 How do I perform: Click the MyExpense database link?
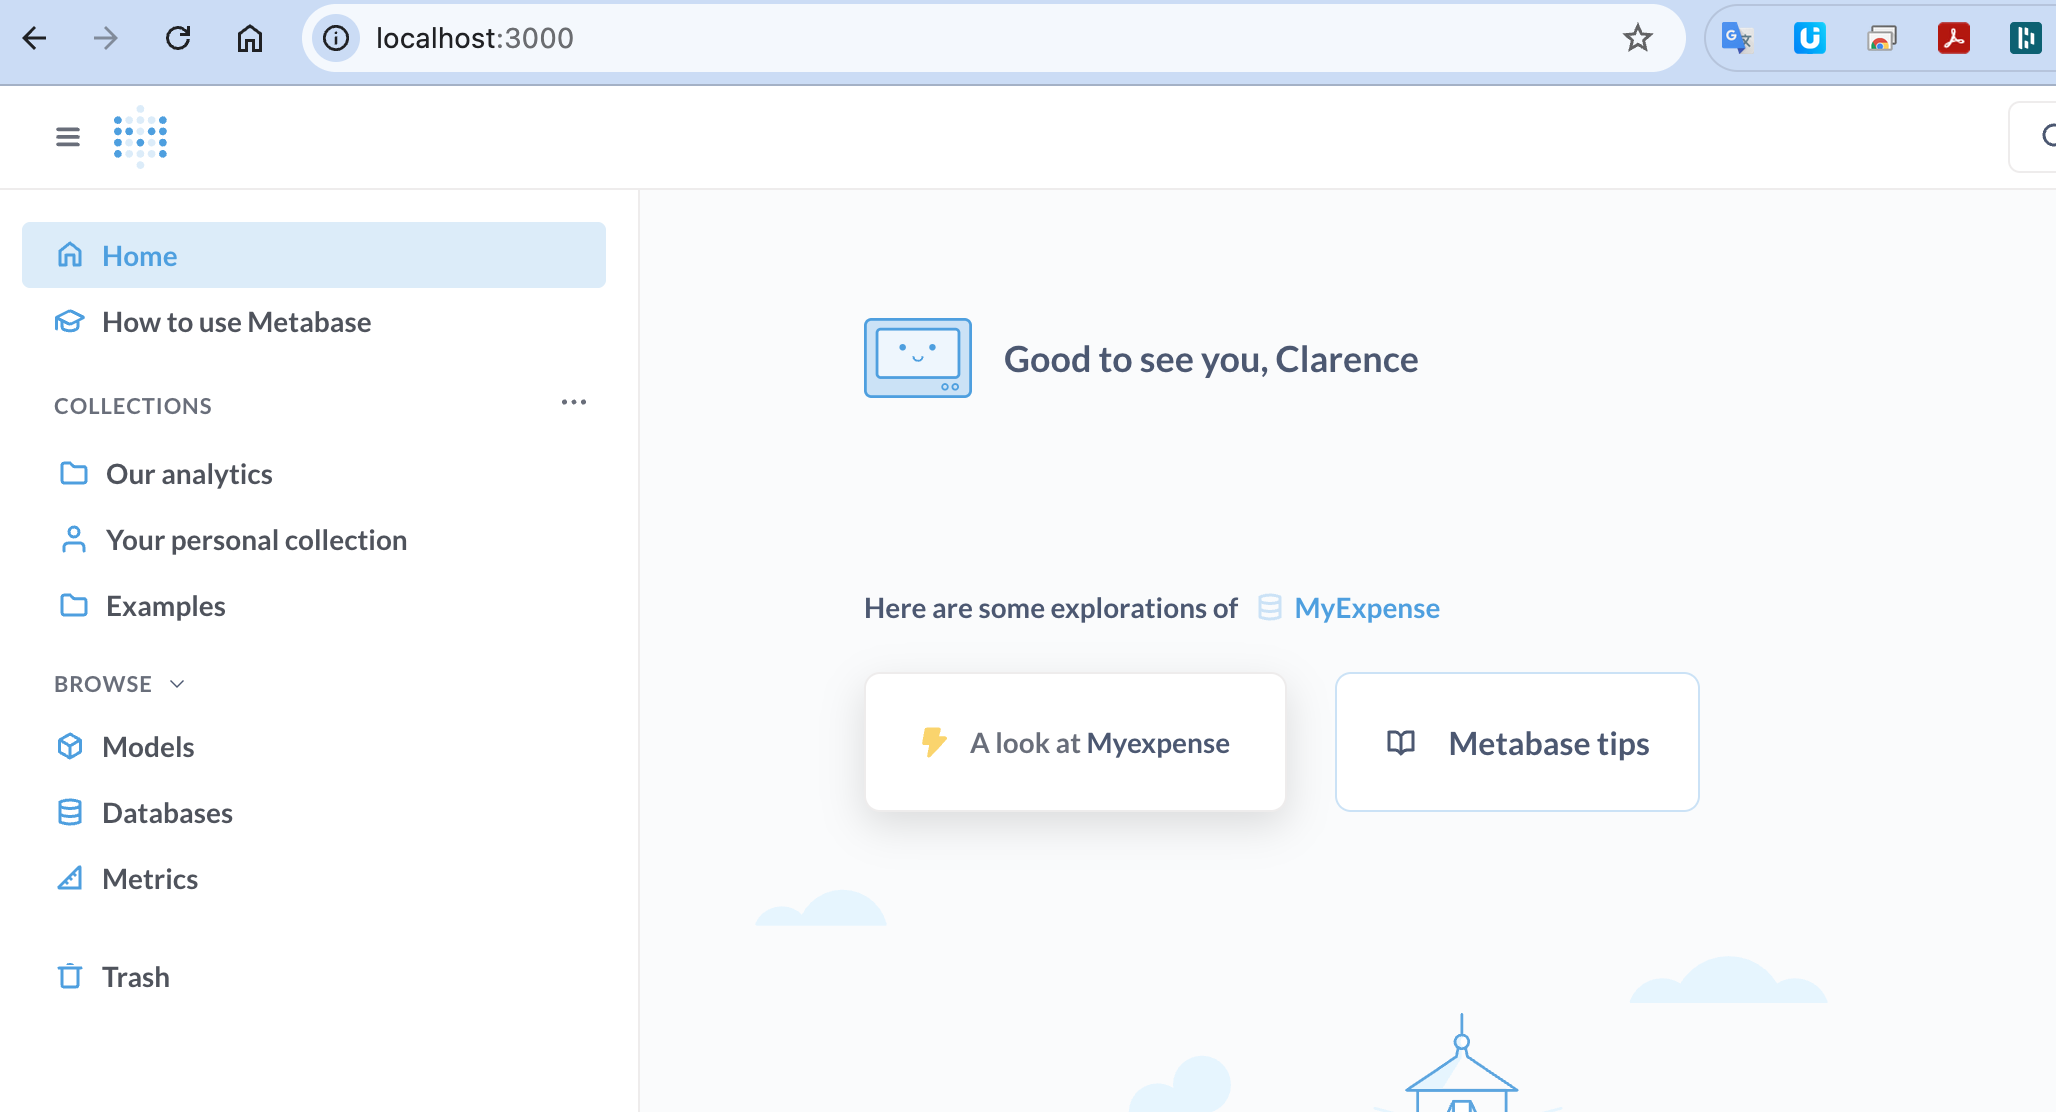(1366, 608)
